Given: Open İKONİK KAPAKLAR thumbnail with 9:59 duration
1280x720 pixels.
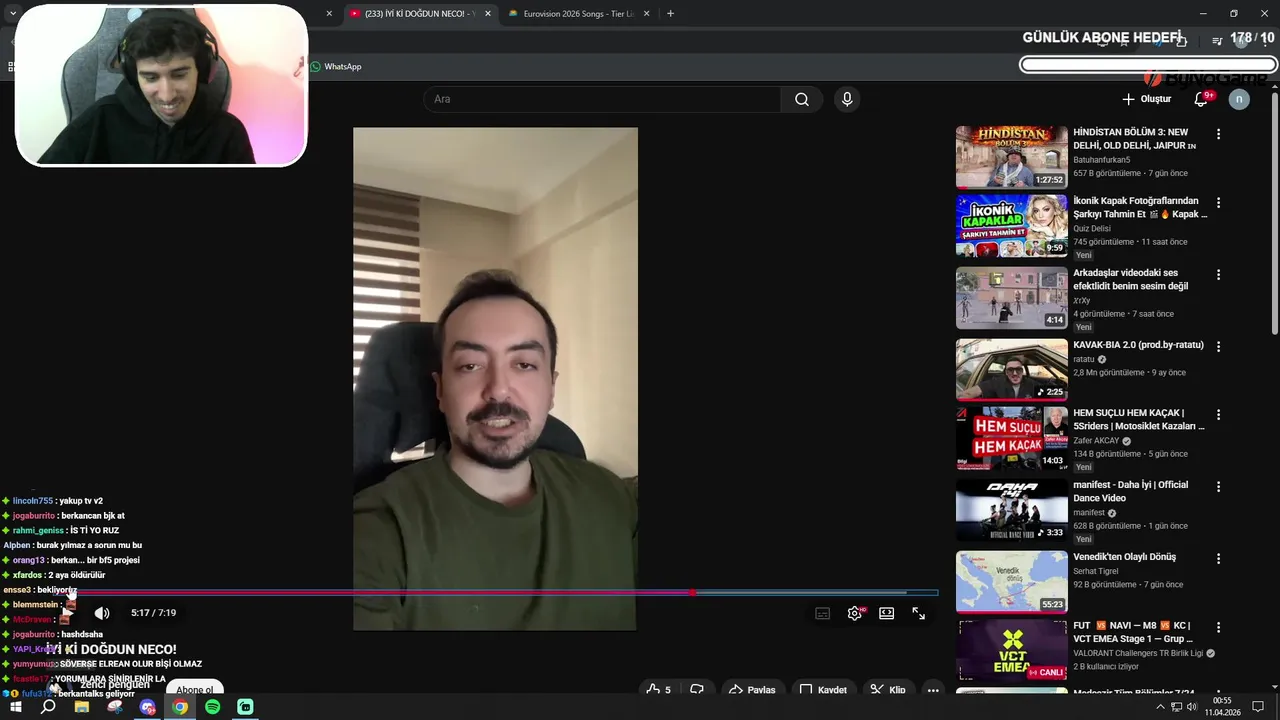Looking at the screenshot, I should click(x=1012, y=226).
